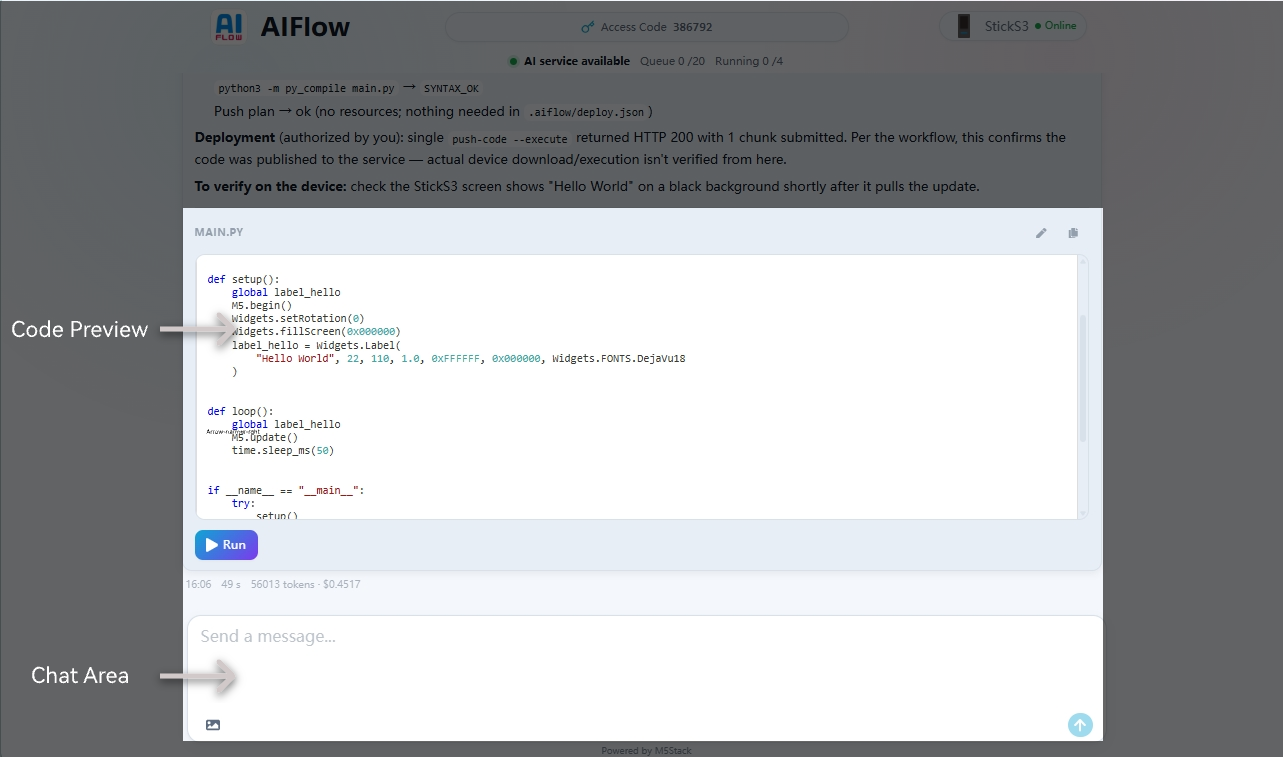Attach an image using the picture icon
1283x757 pixels.
click(x=213, y=725)
